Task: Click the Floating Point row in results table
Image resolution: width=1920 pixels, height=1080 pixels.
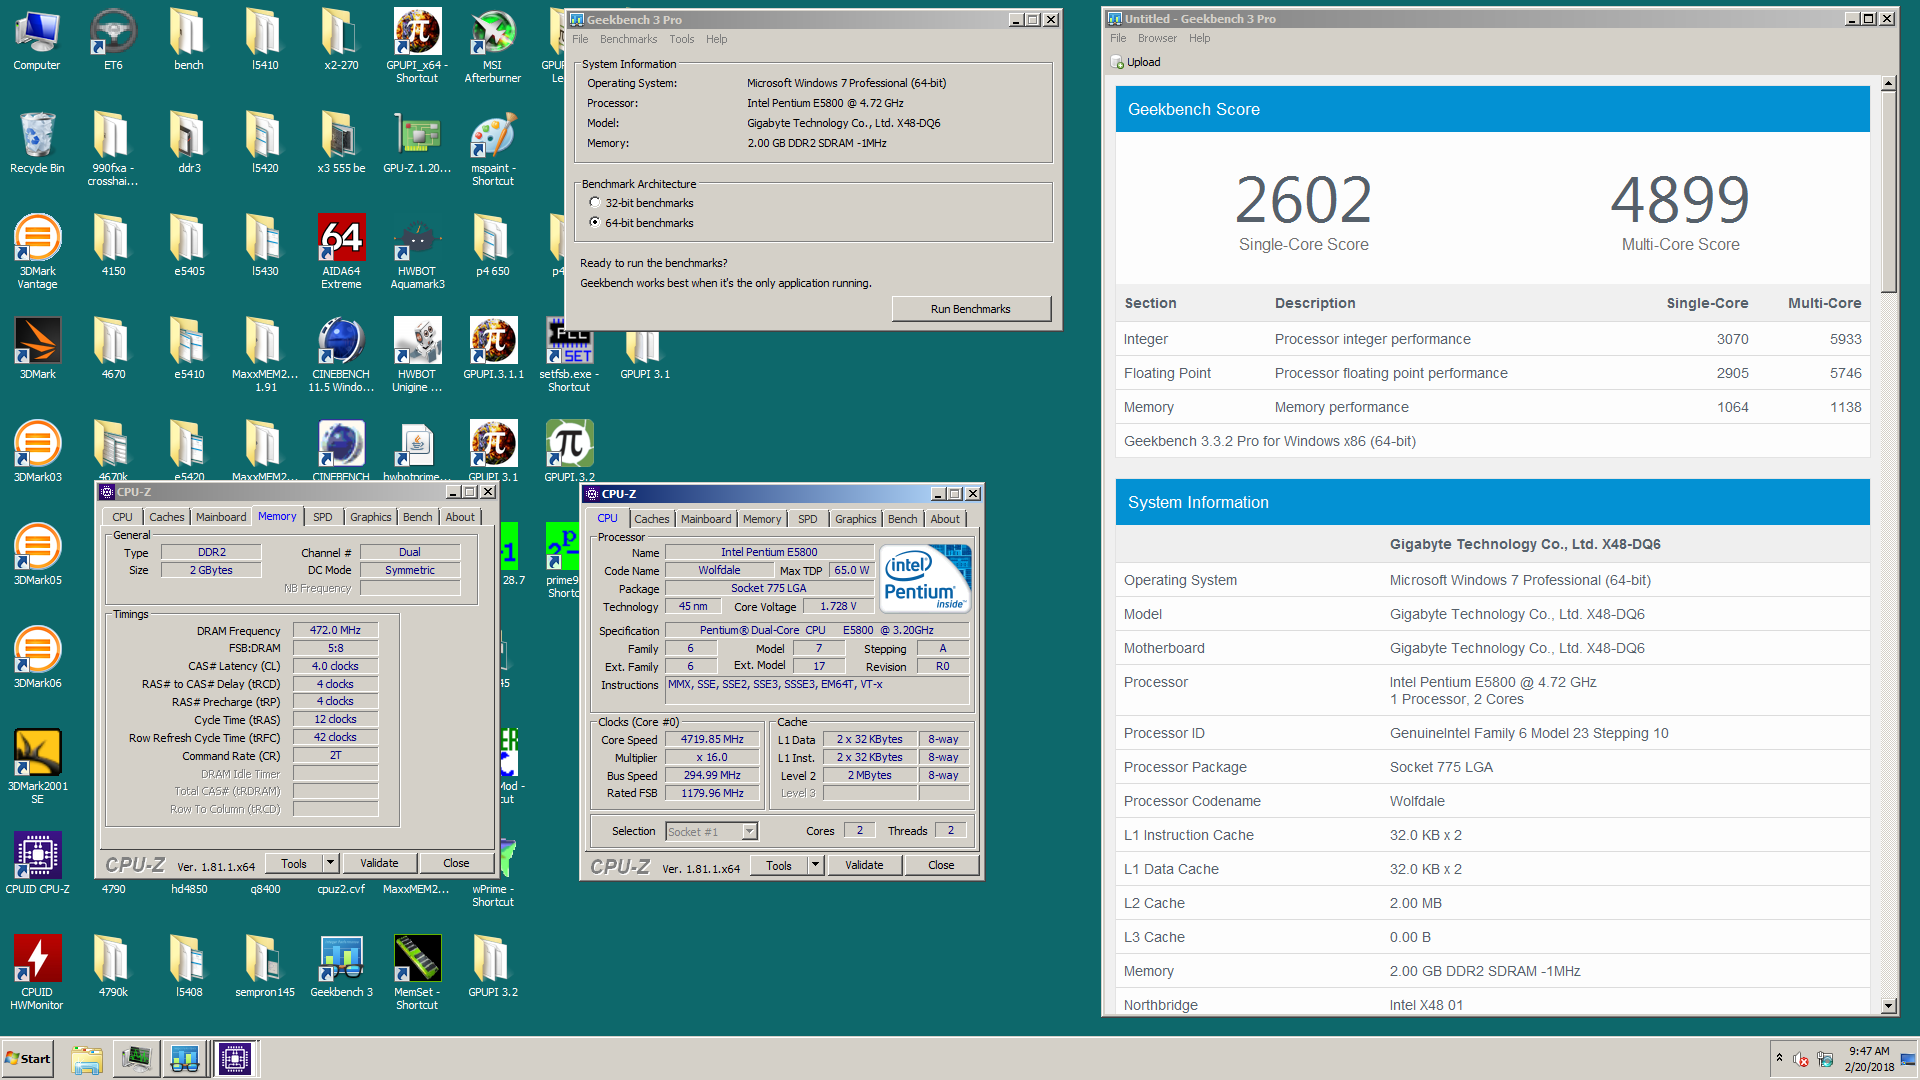Action: [1492, 373]
